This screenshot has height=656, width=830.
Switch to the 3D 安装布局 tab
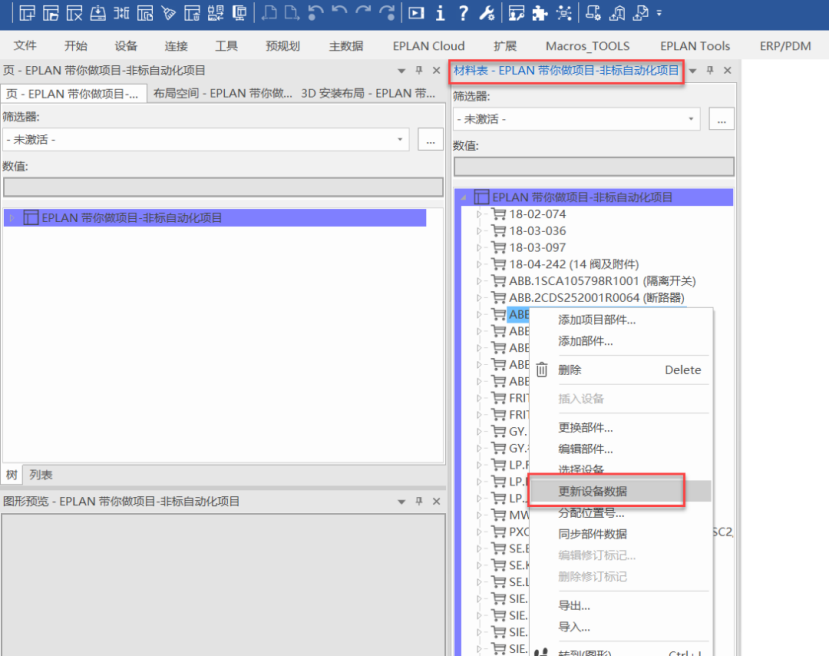tap(368, 94)
